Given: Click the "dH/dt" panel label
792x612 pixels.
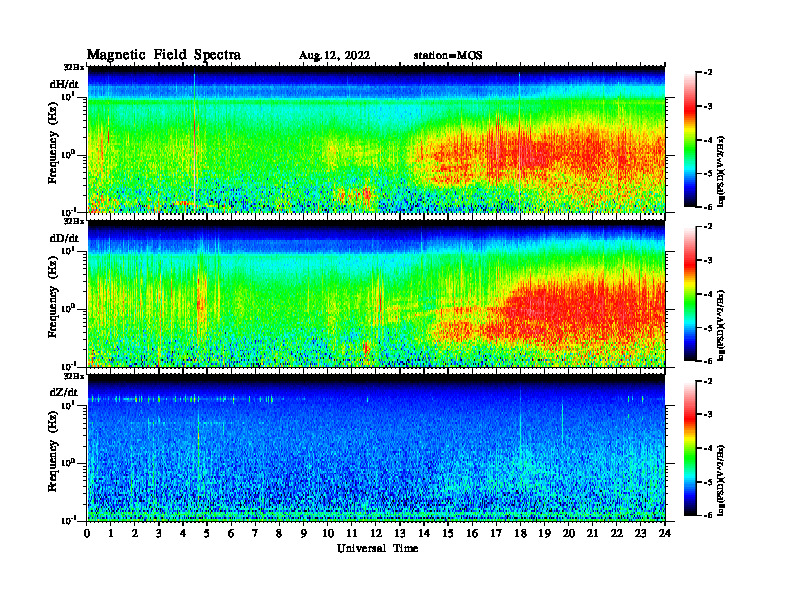Looking at the screenshot, I should pos(64,84).
